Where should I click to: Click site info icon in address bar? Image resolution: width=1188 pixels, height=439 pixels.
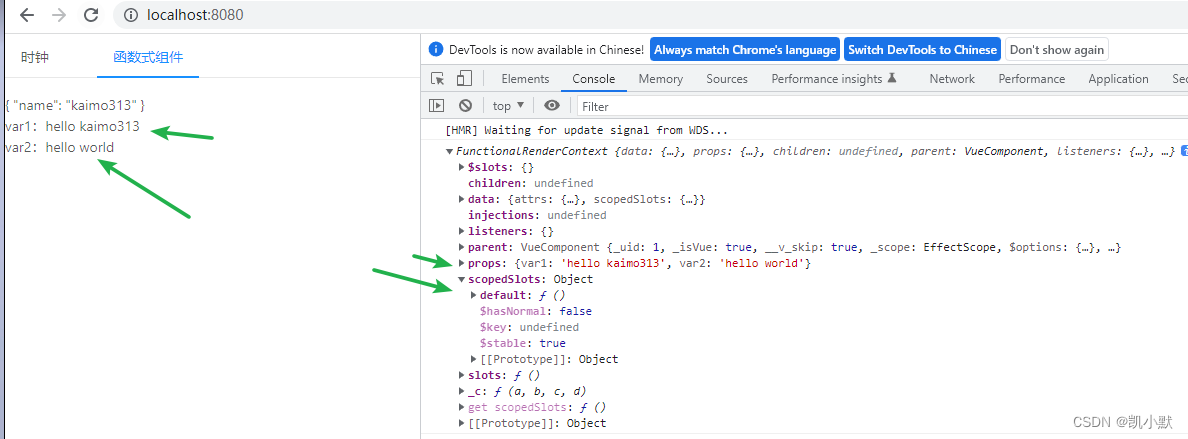[130, 14]
